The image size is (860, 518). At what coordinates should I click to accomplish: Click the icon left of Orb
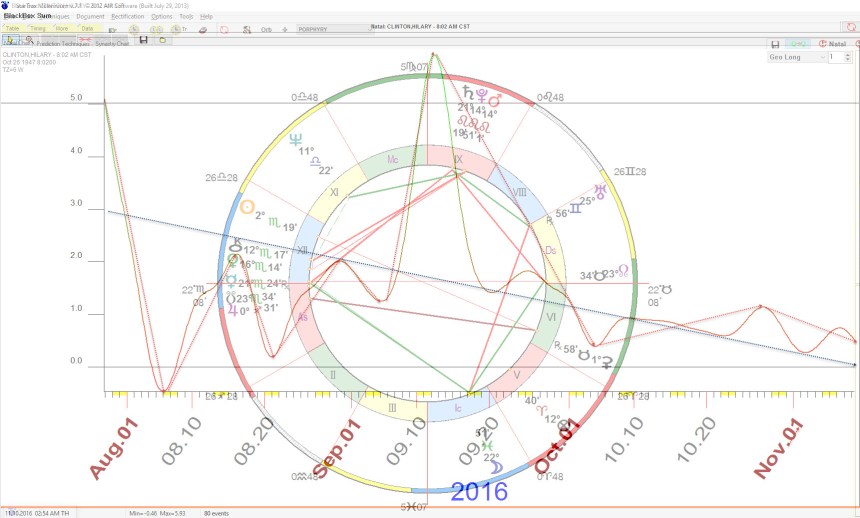click(247, 30)
